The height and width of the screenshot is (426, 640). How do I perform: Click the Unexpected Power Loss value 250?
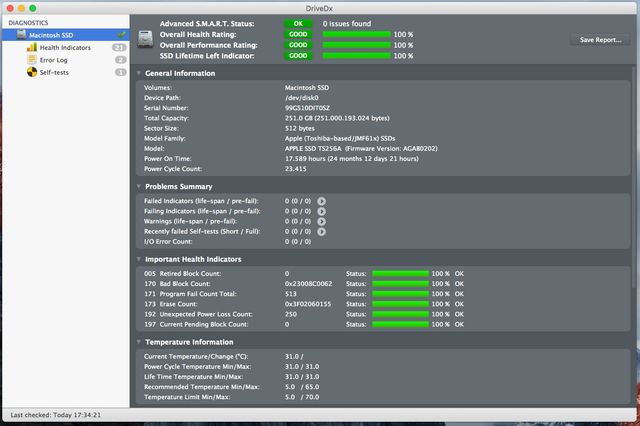tap(291, 314)
